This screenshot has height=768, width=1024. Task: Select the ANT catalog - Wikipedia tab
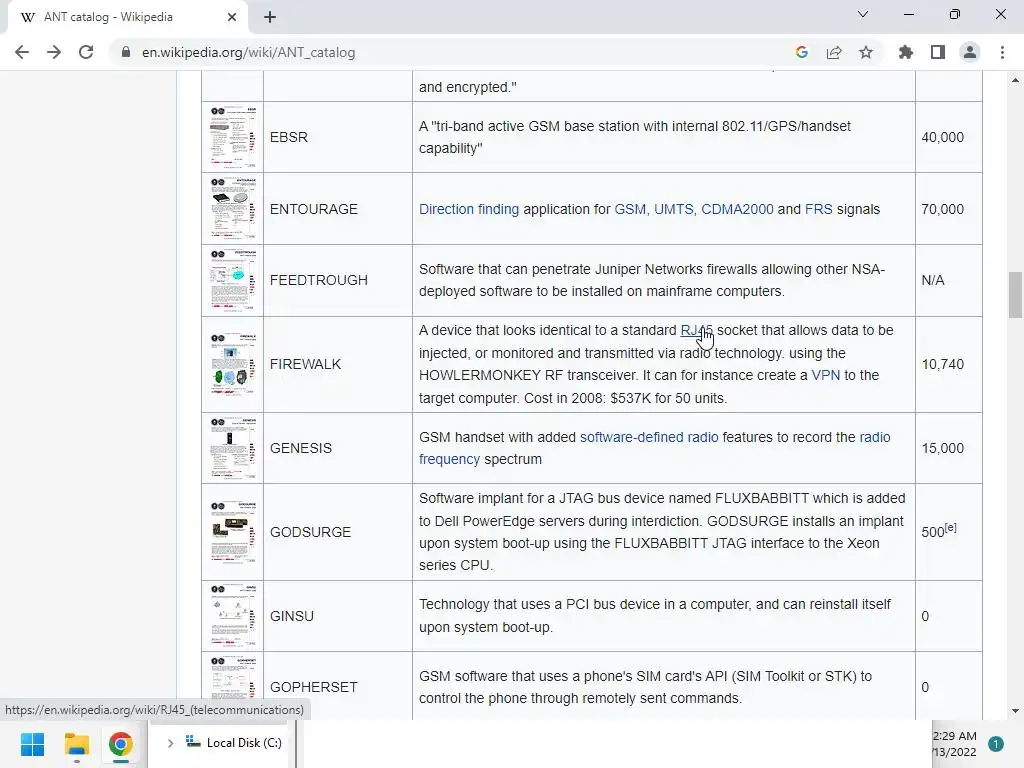click(127, 17)
